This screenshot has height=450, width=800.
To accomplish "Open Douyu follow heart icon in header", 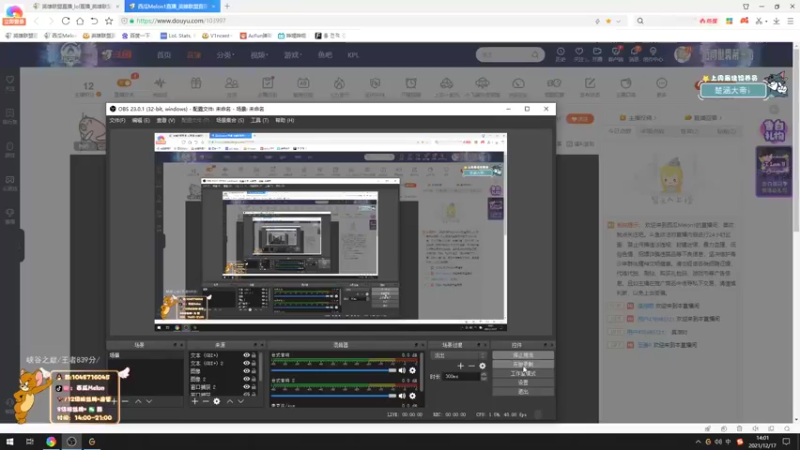I will pos(579,52).
